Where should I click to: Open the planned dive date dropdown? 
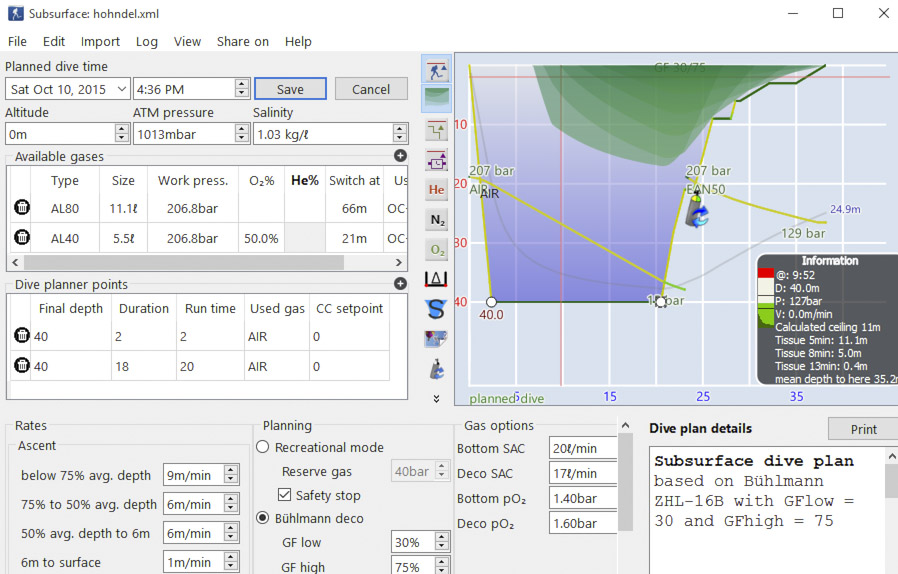[x=121, y=89]
